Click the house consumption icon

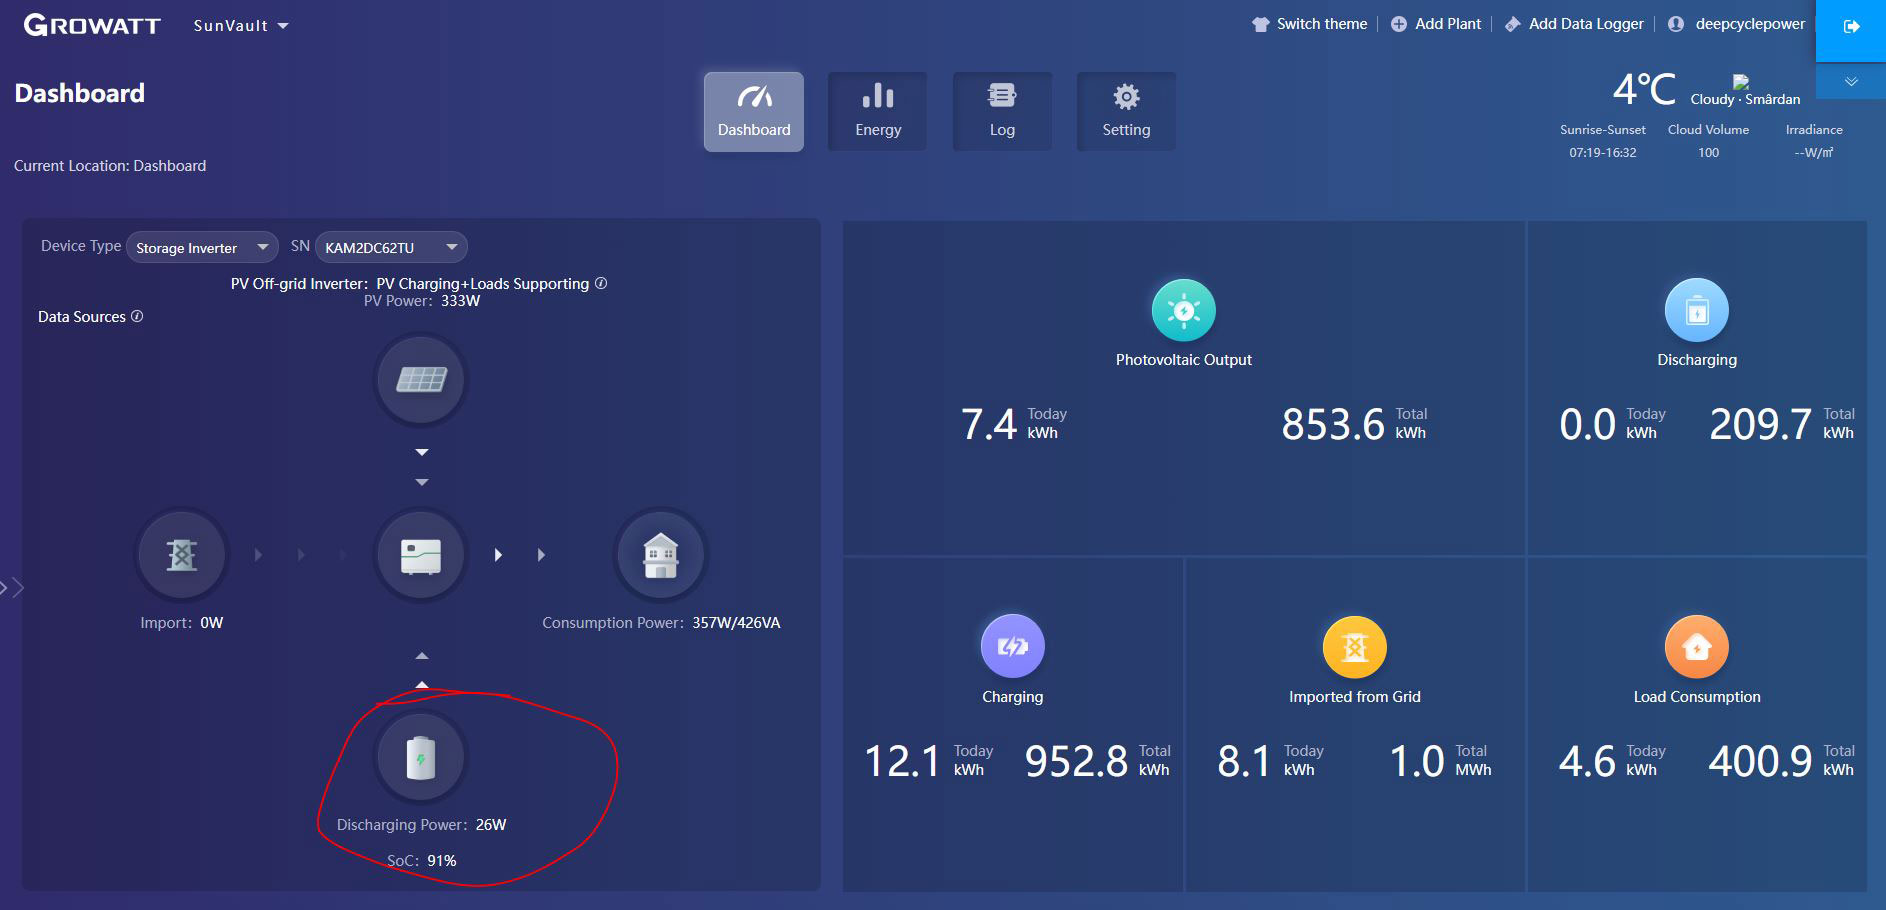click(660, 555)
